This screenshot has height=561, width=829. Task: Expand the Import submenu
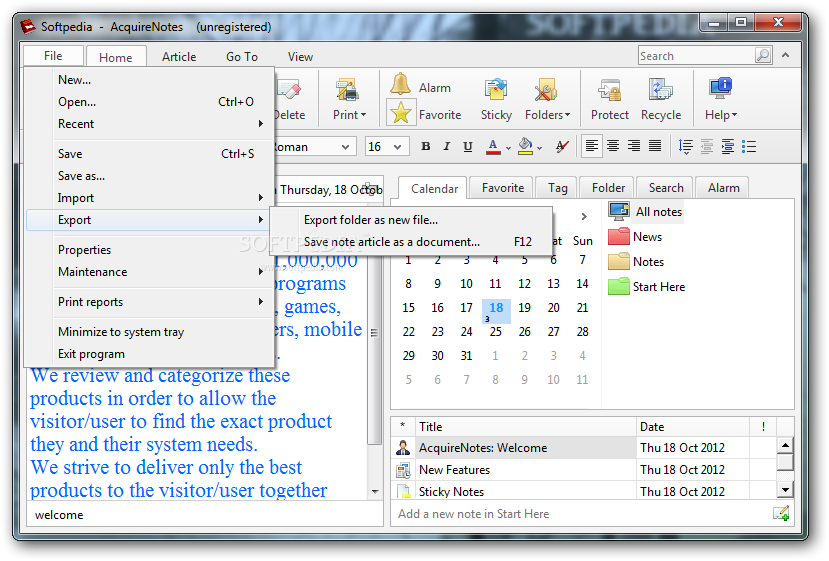(x=148, y=198)
